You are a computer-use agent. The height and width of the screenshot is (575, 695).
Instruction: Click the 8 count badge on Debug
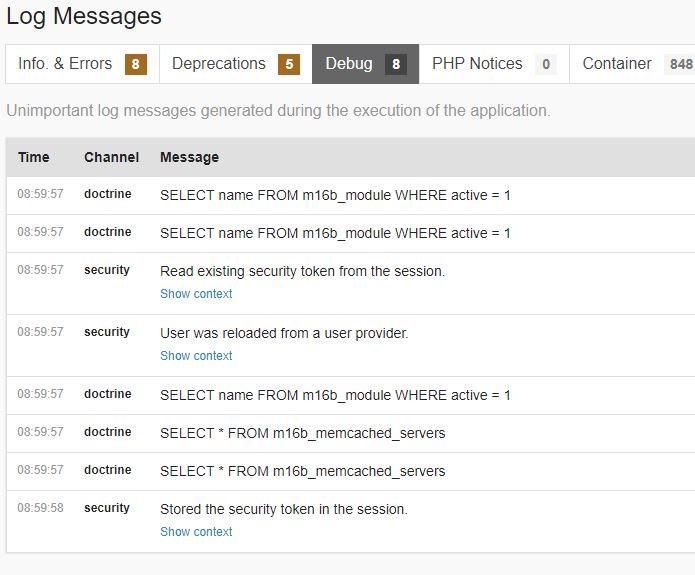click(x=396, y=65)
